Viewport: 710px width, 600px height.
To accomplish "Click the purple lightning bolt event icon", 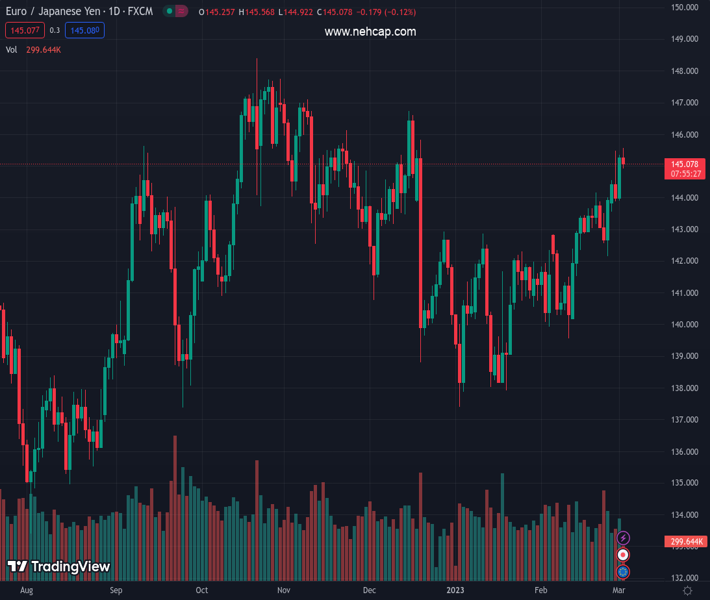I will pos(623,539).
